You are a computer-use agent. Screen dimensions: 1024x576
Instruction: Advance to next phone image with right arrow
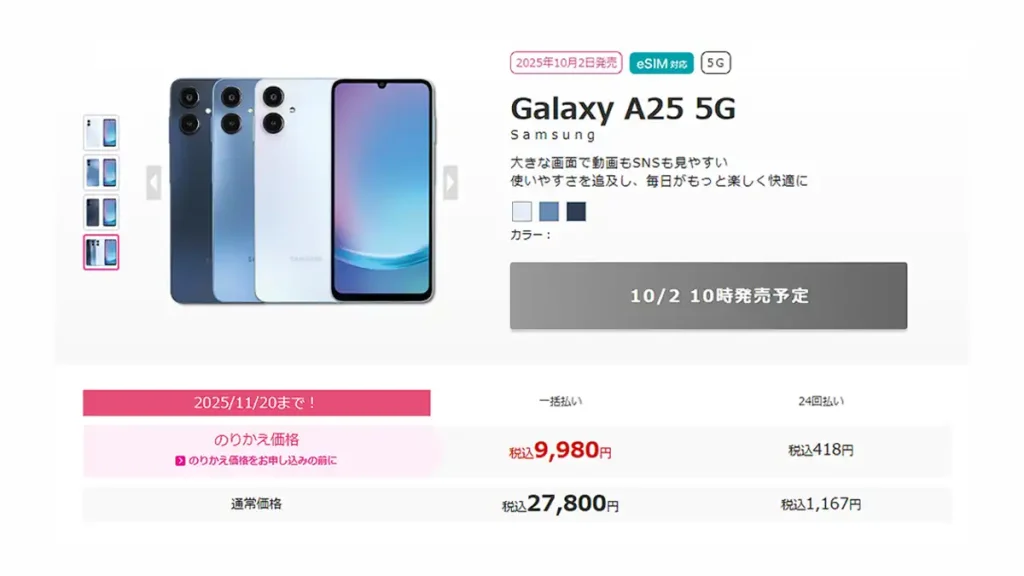click(x=450, y=183)
